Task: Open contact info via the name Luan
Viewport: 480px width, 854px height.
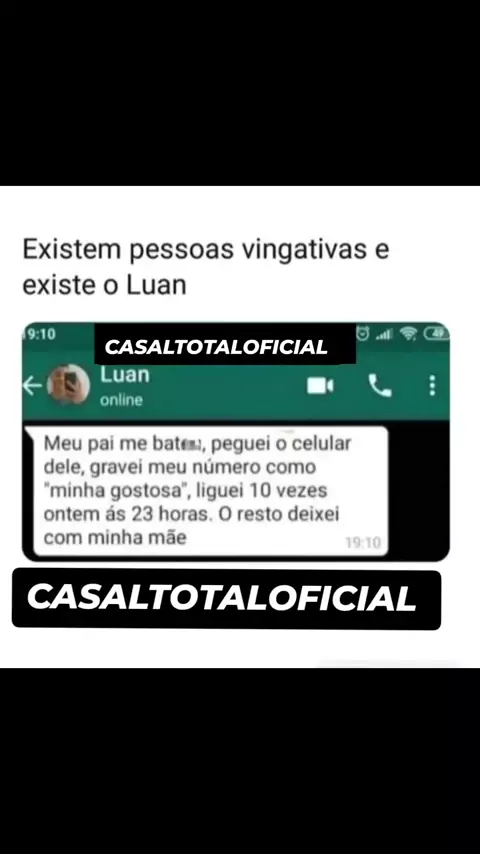Action: coord(124,375)
